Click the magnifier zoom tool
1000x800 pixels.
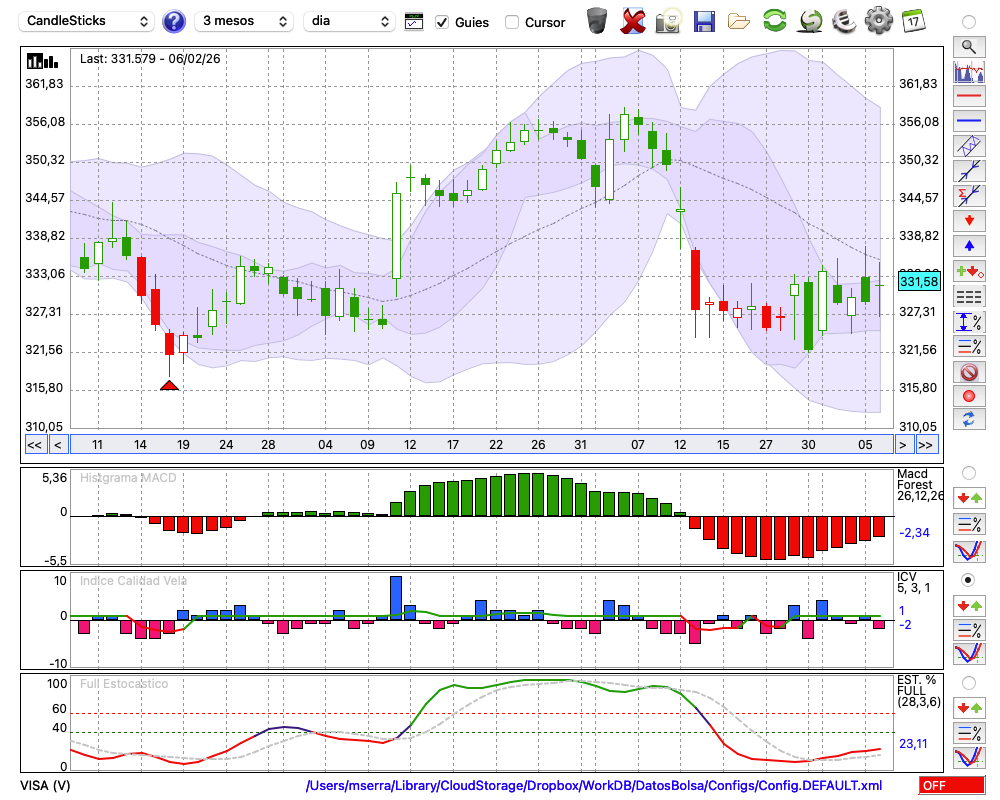click(x=968, y=46)
